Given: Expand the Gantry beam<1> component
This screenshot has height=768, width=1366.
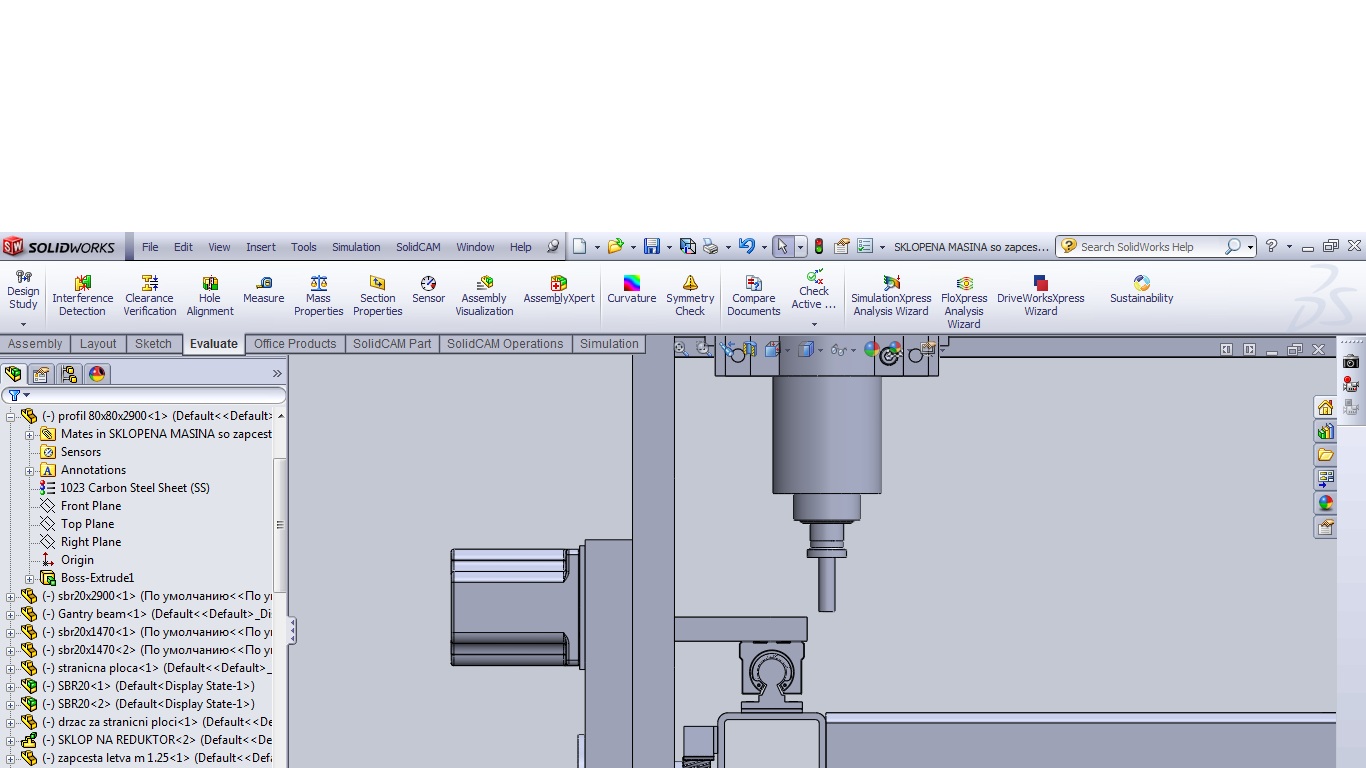Looking at the screenshot, I should tap(11, 614).
